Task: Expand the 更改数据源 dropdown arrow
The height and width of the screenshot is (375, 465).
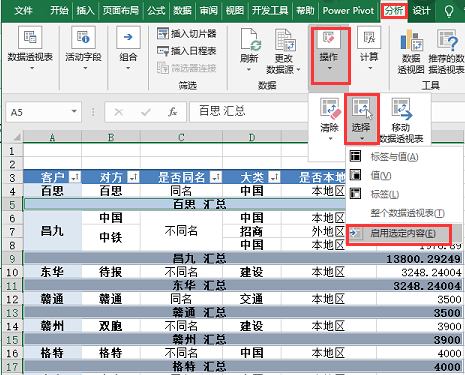Action: tap(298, 70)
